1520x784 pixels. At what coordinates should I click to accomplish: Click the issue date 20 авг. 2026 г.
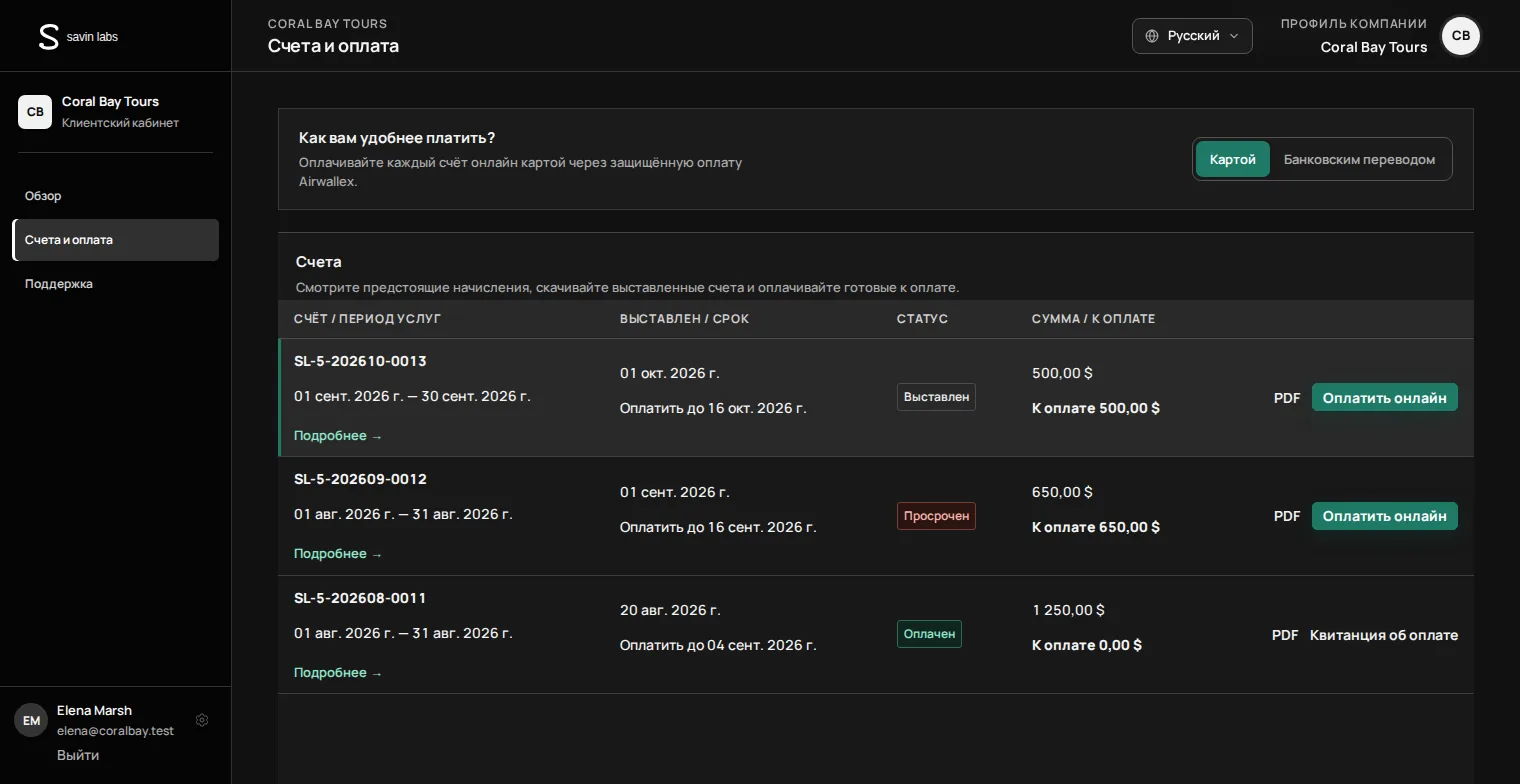[x=670, y=610]
